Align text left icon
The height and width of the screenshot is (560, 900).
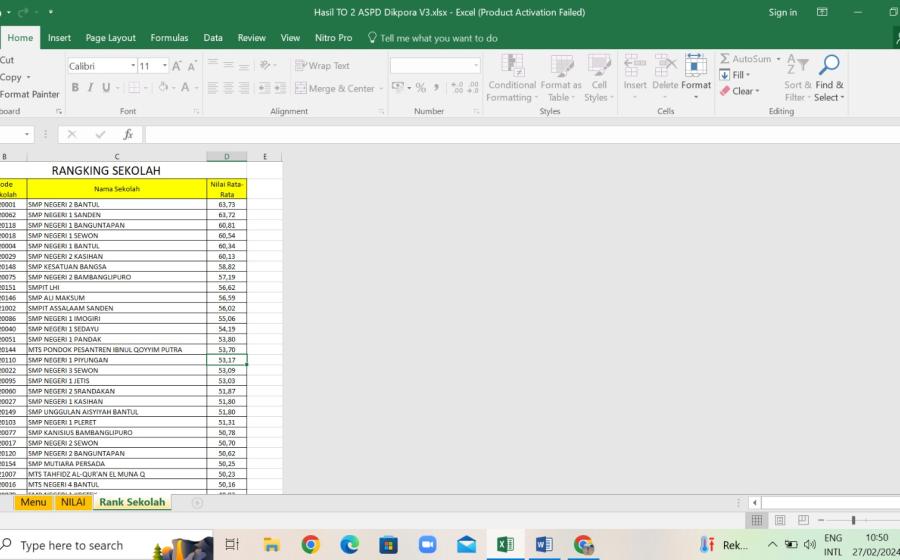click(x=212, y=88)
